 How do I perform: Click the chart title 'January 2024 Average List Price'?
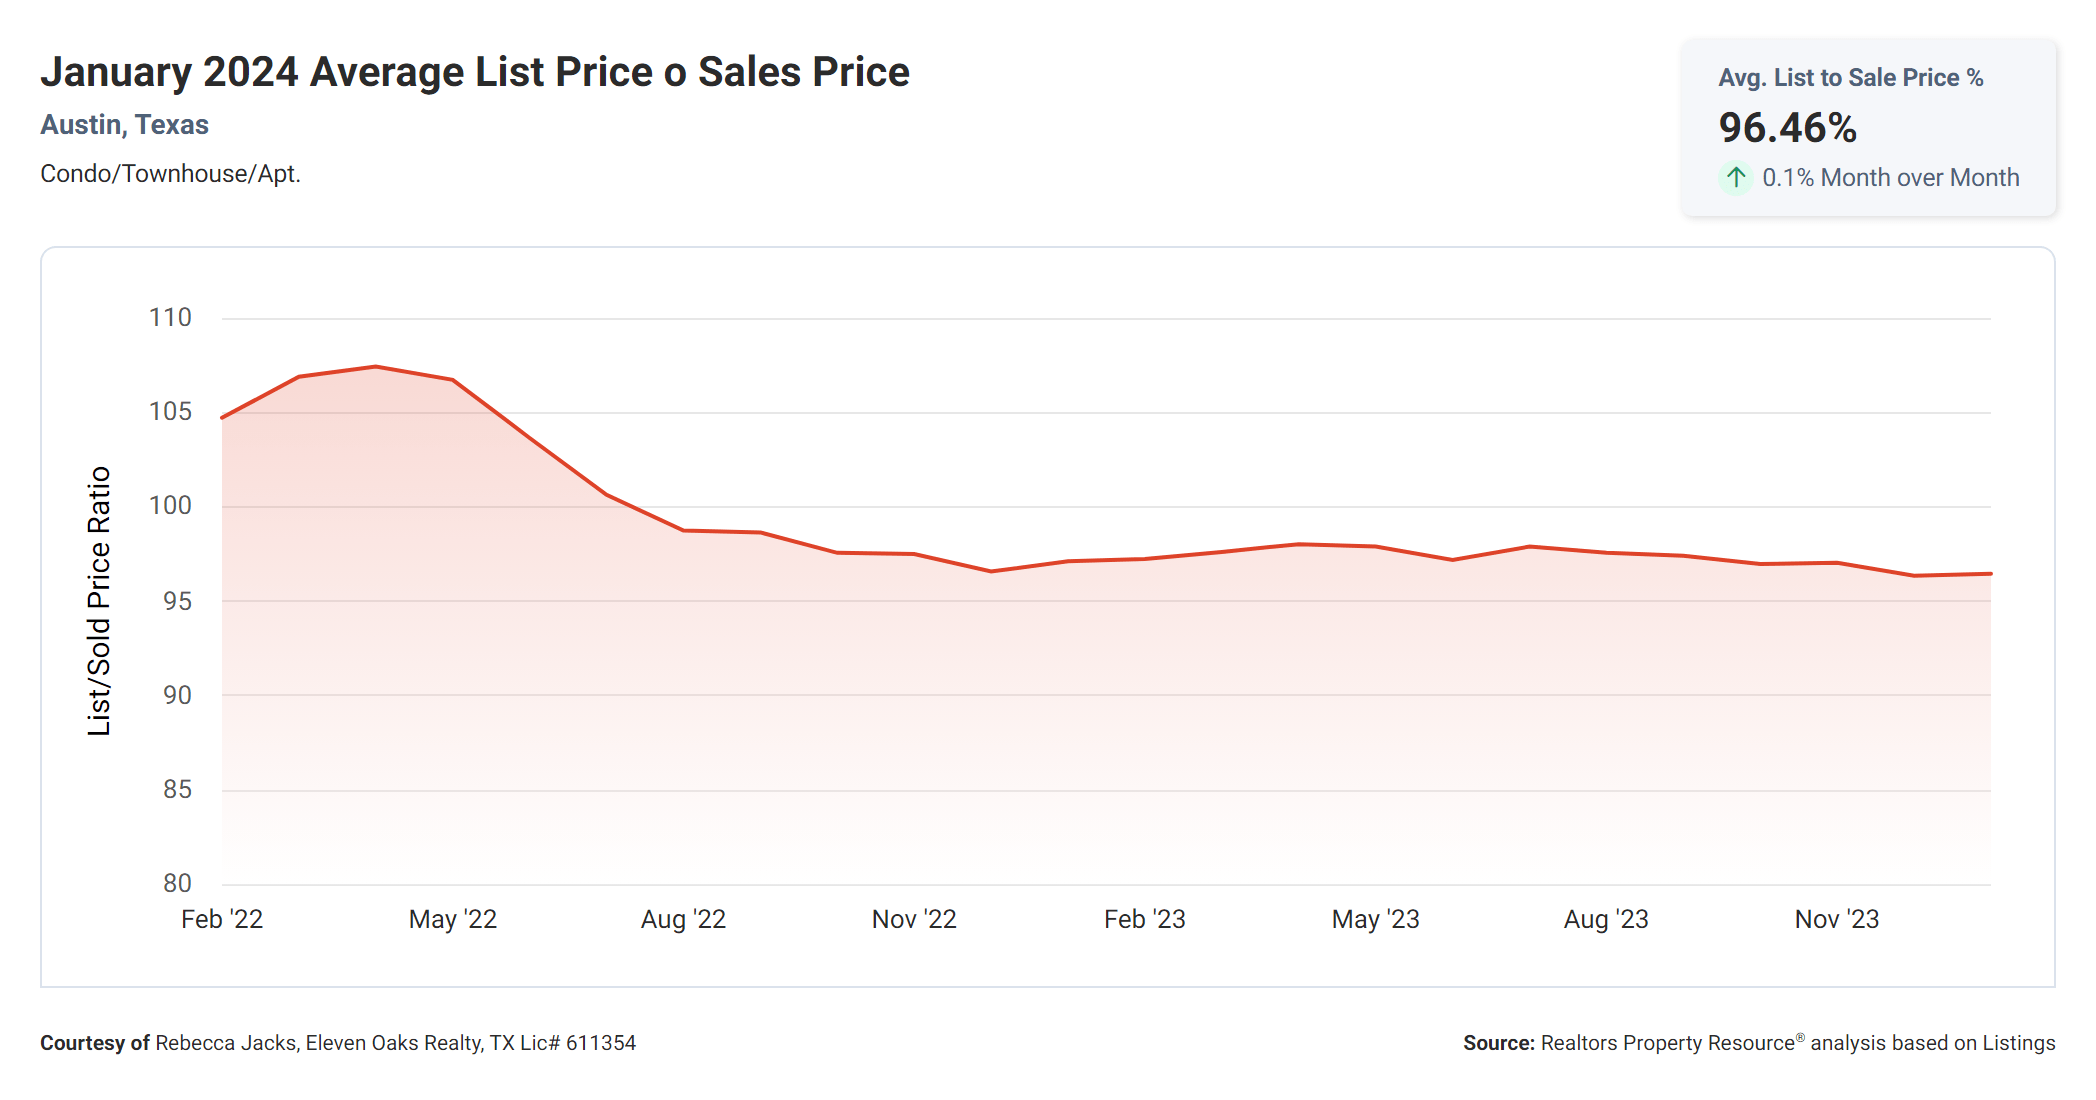coord(474,72)
